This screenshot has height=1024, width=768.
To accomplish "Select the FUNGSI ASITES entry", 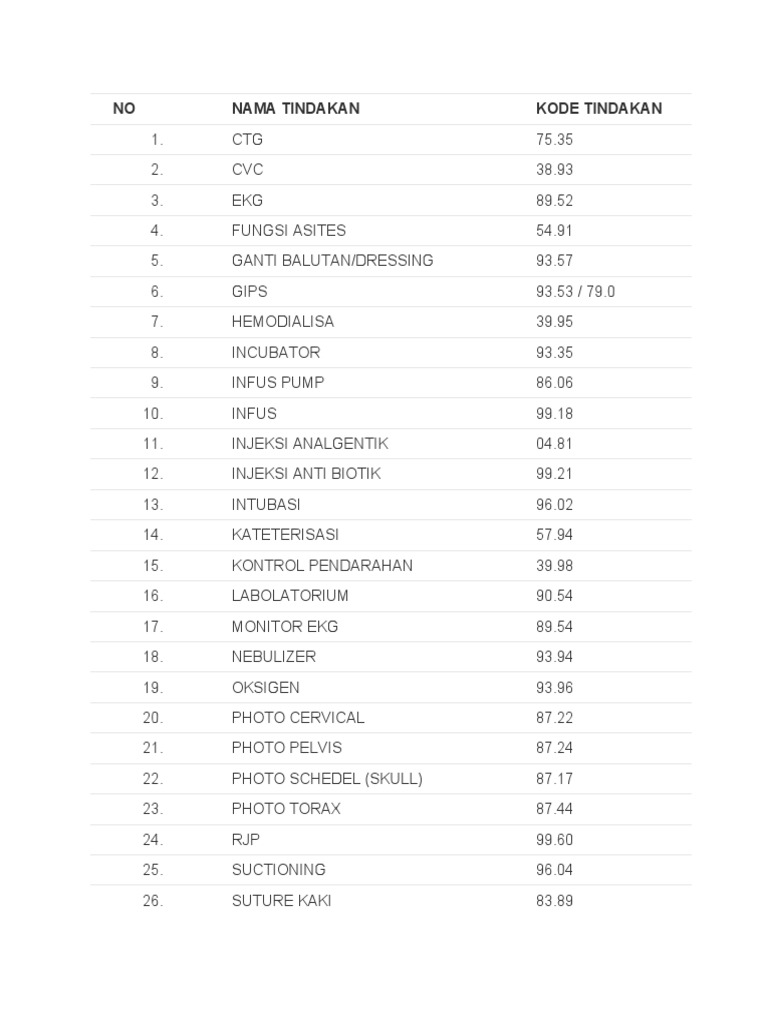I will (x=288, y=230).
